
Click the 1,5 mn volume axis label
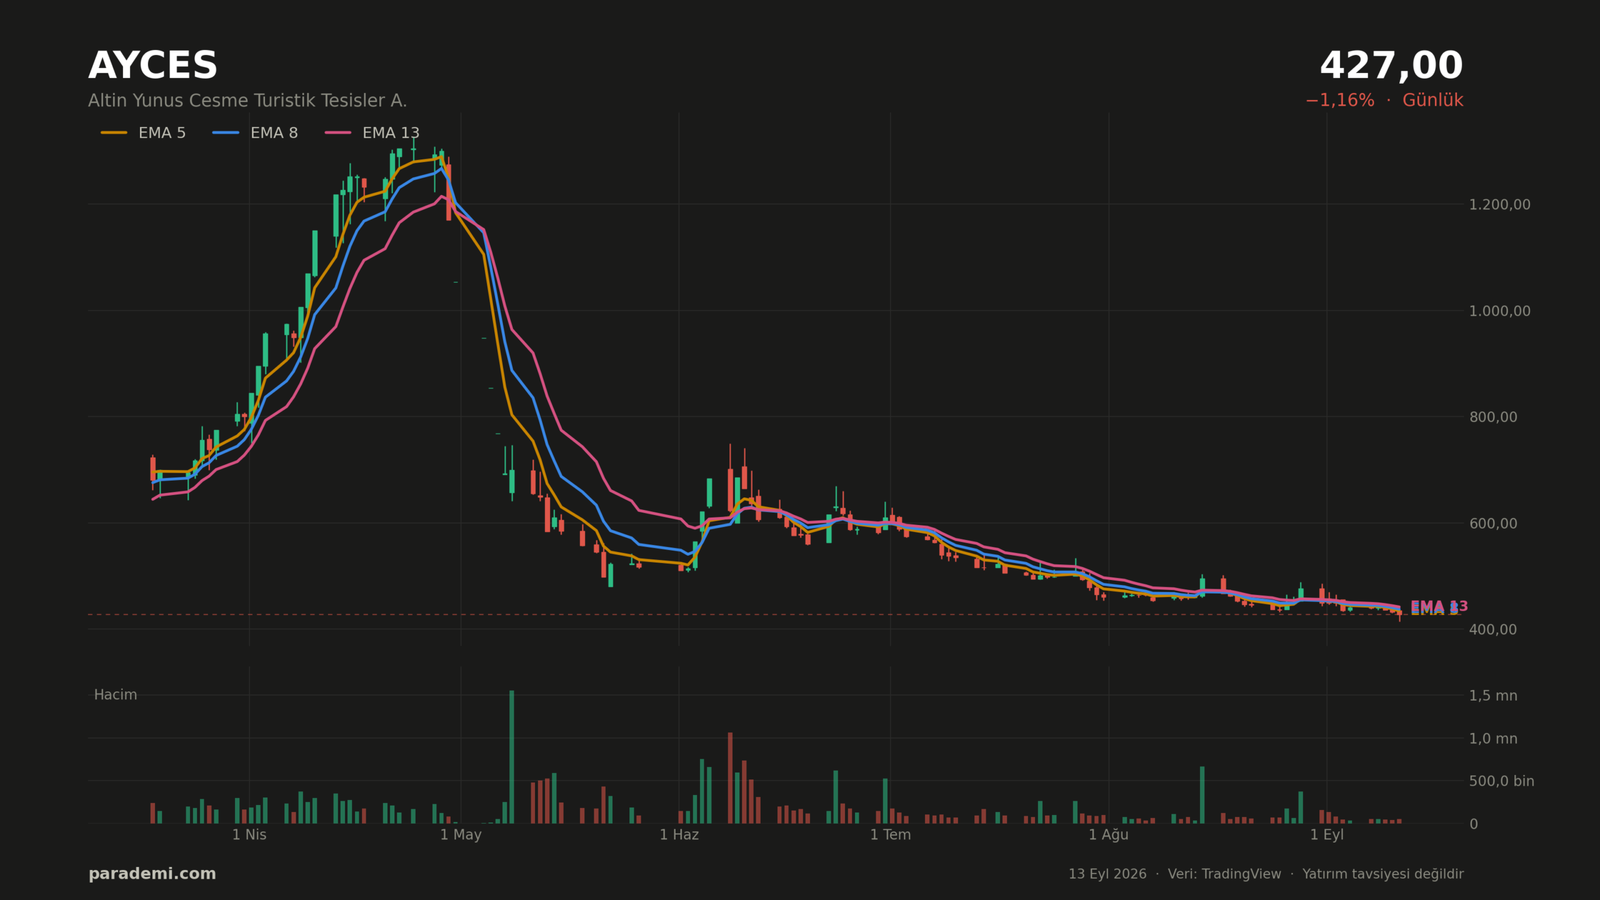click(x=1492, y=696)
